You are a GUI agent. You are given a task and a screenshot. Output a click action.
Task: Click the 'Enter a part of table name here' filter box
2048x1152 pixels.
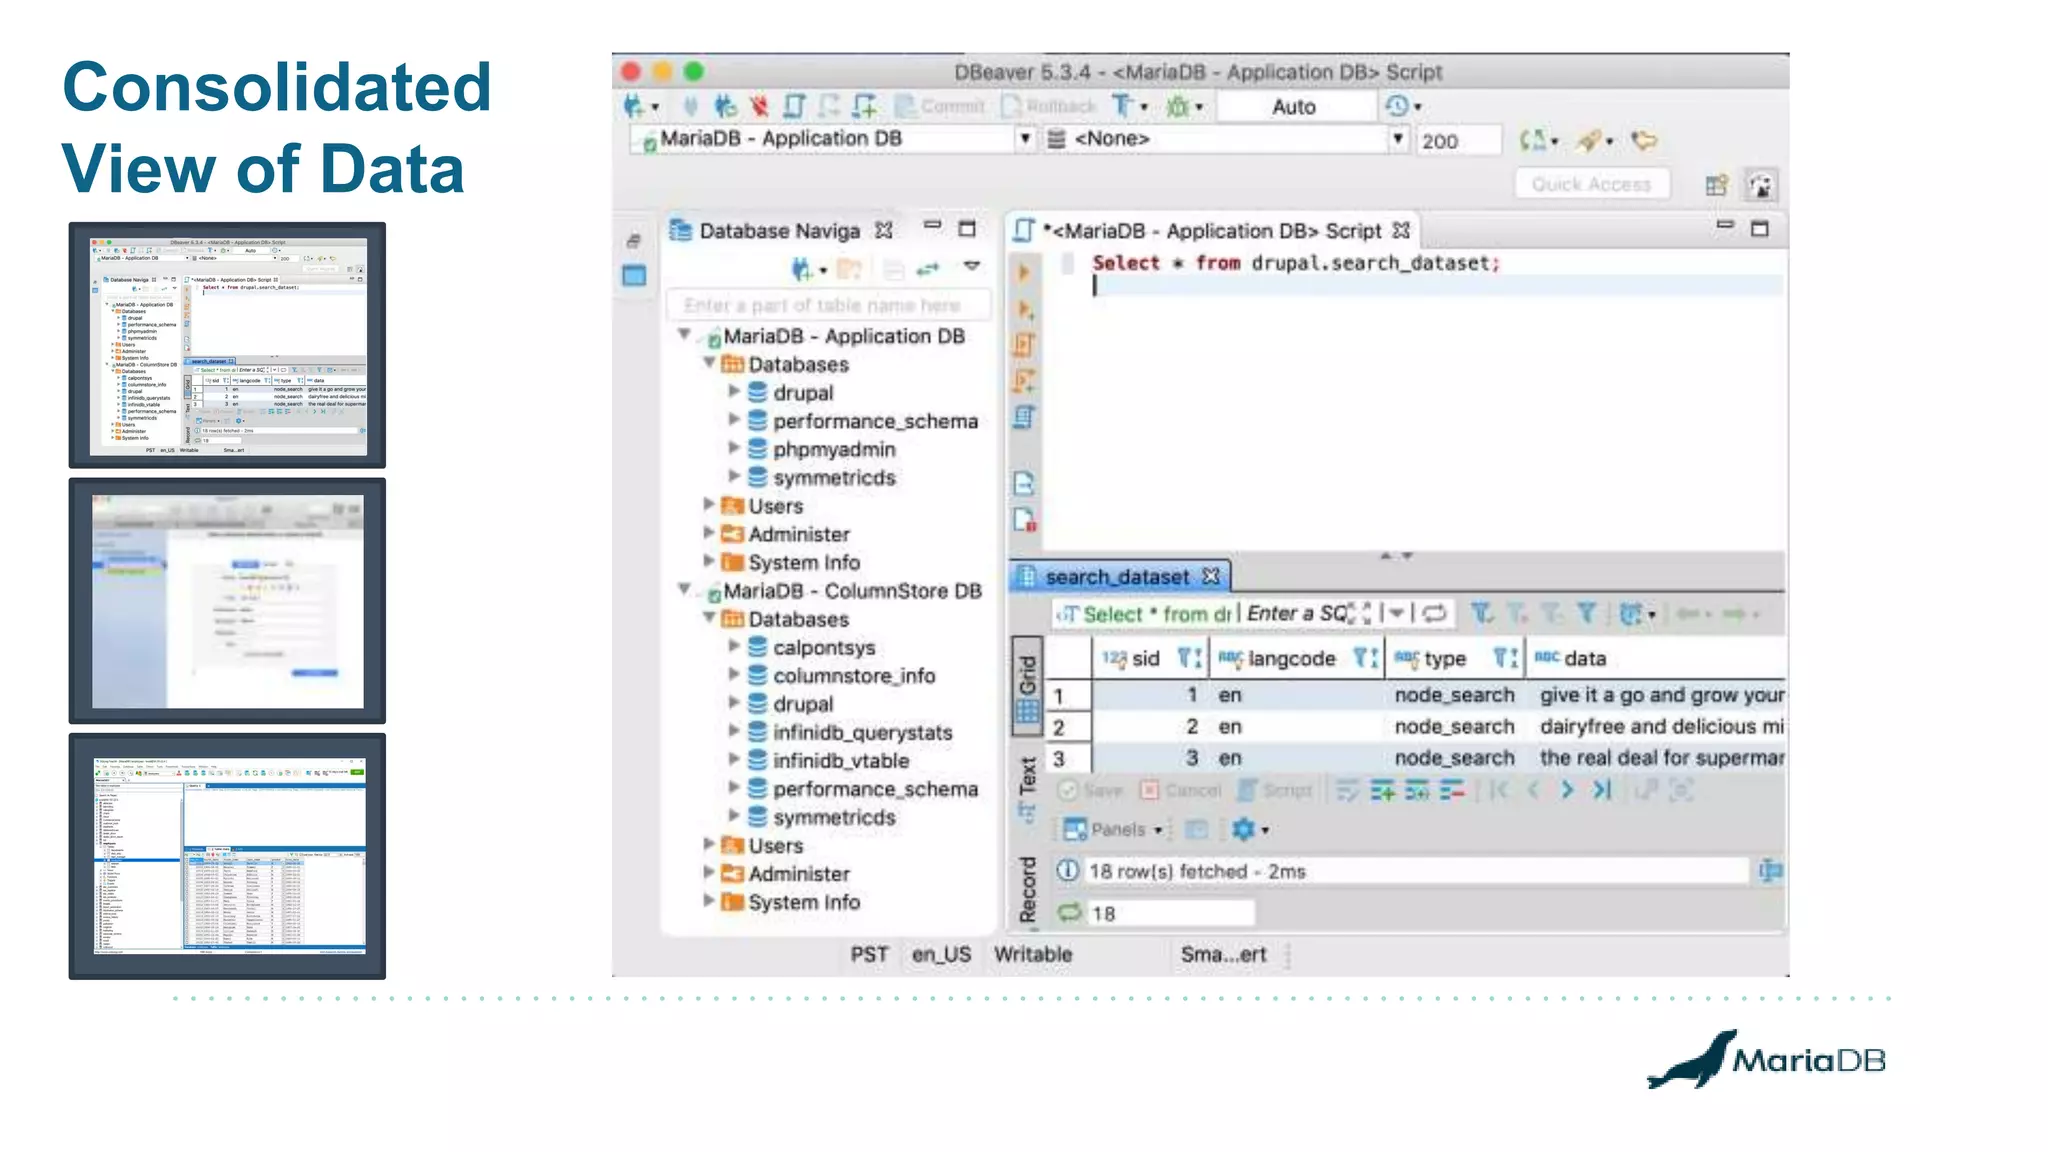point(829,305)
